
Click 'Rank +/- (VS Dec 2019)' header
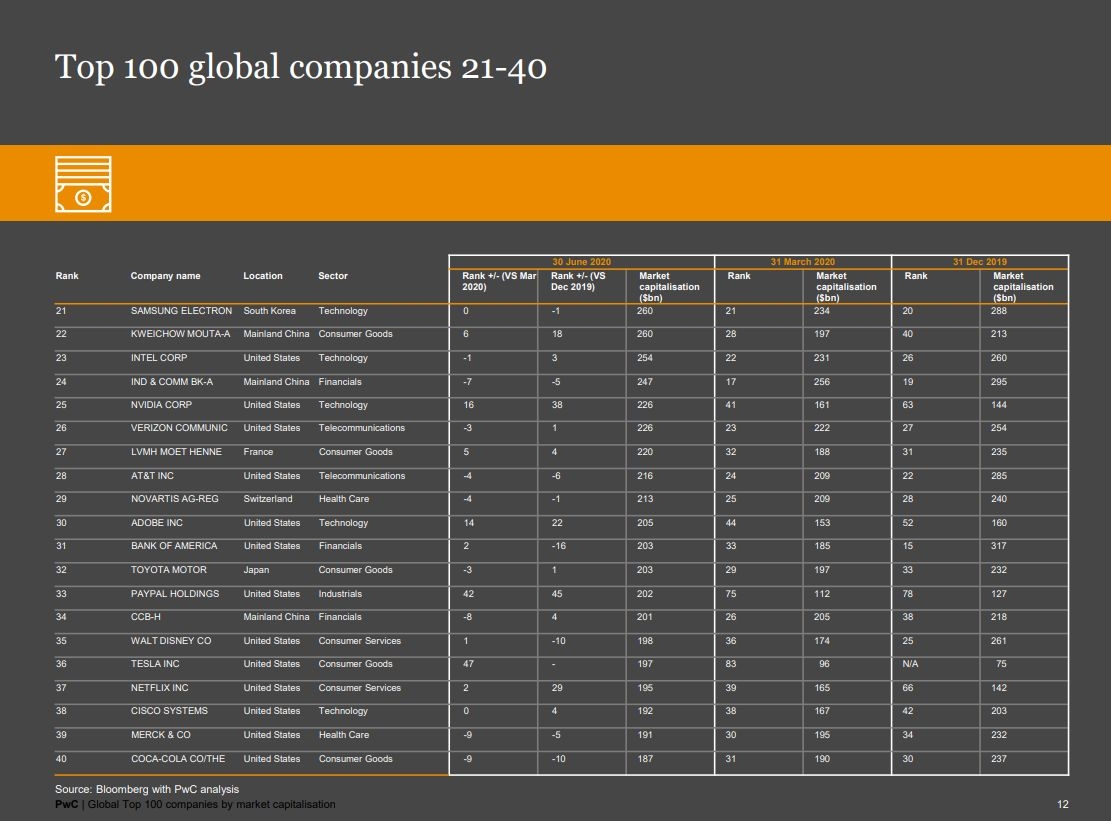coord(578,281)
